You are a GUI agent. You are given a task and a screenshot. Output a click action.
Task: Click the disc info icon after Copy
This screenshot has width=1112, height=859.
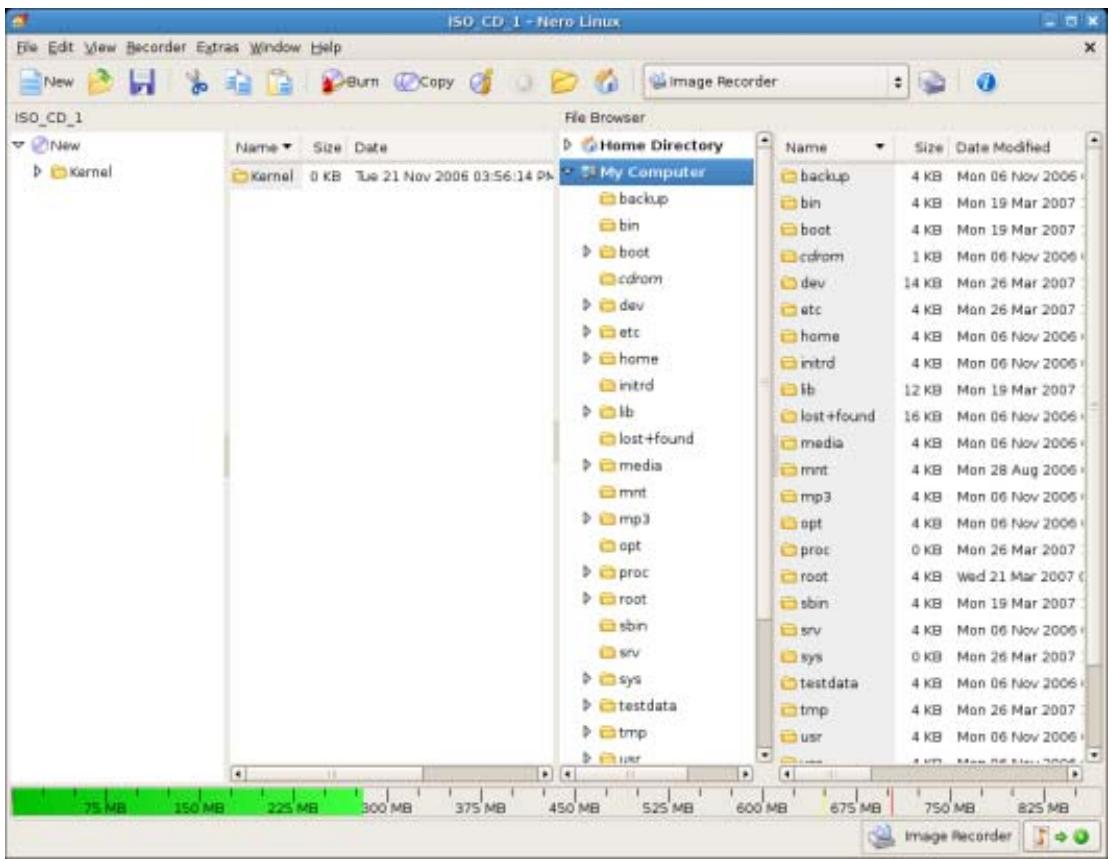482,82
